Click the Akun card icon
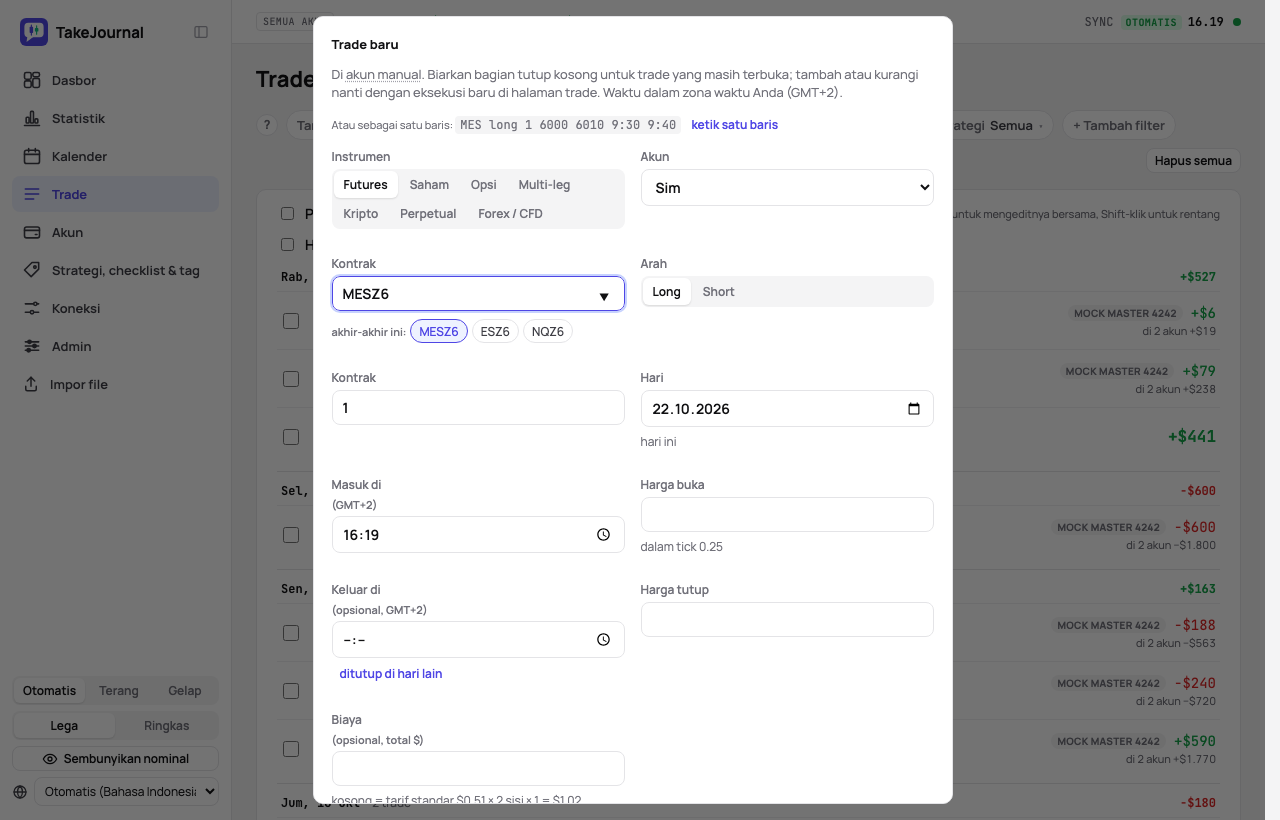Screen dimensions: 1280x820 [32, 232]
